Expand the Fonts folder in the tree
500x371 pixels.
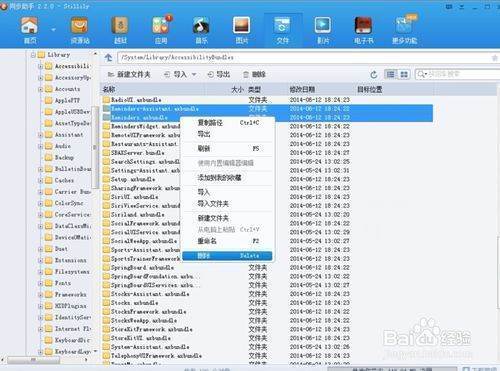(40, 283)
